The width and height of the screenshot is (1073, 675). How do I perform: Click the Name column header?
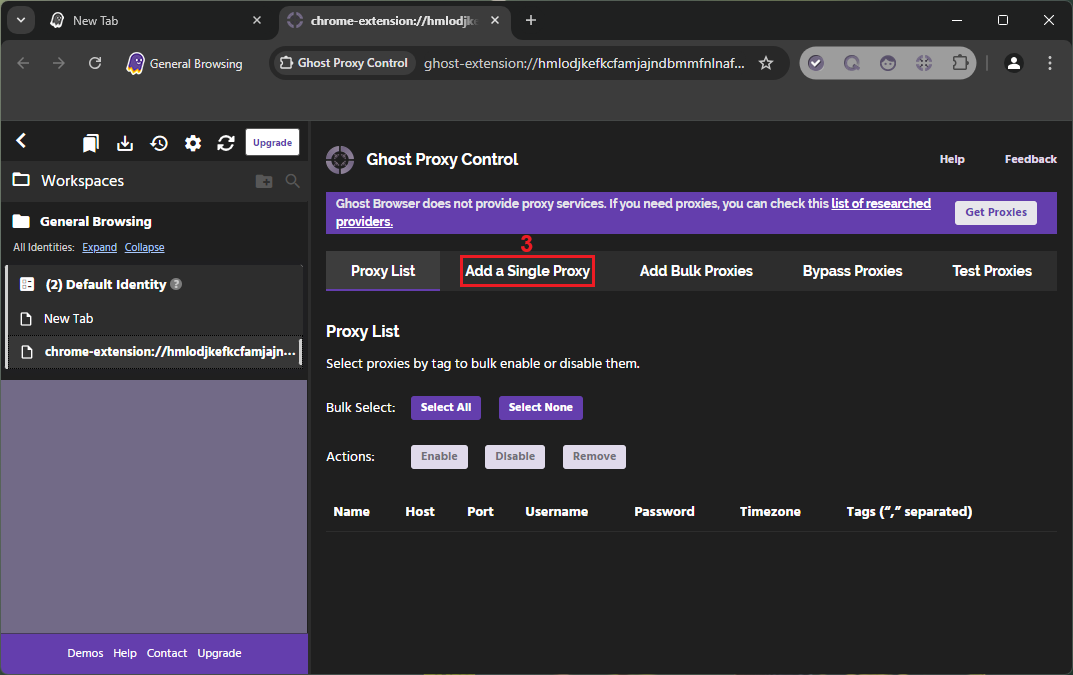click(352, 511)
